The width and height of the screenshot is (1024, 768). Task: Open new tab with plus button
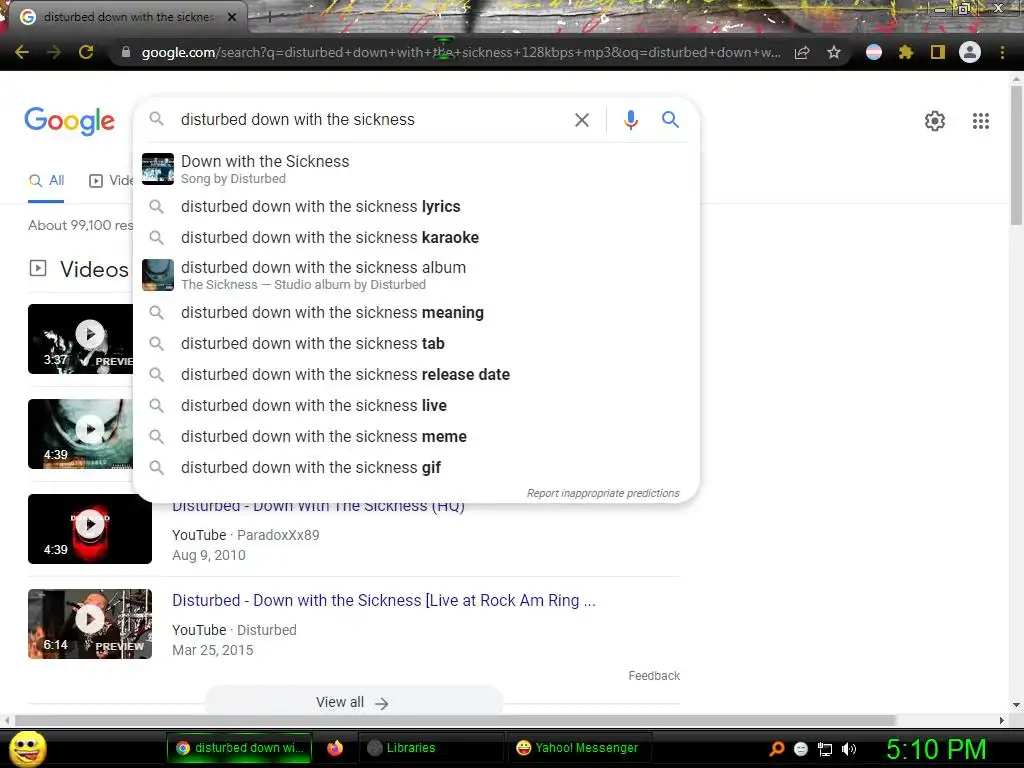pyautogui.click(x=268, y=17)
